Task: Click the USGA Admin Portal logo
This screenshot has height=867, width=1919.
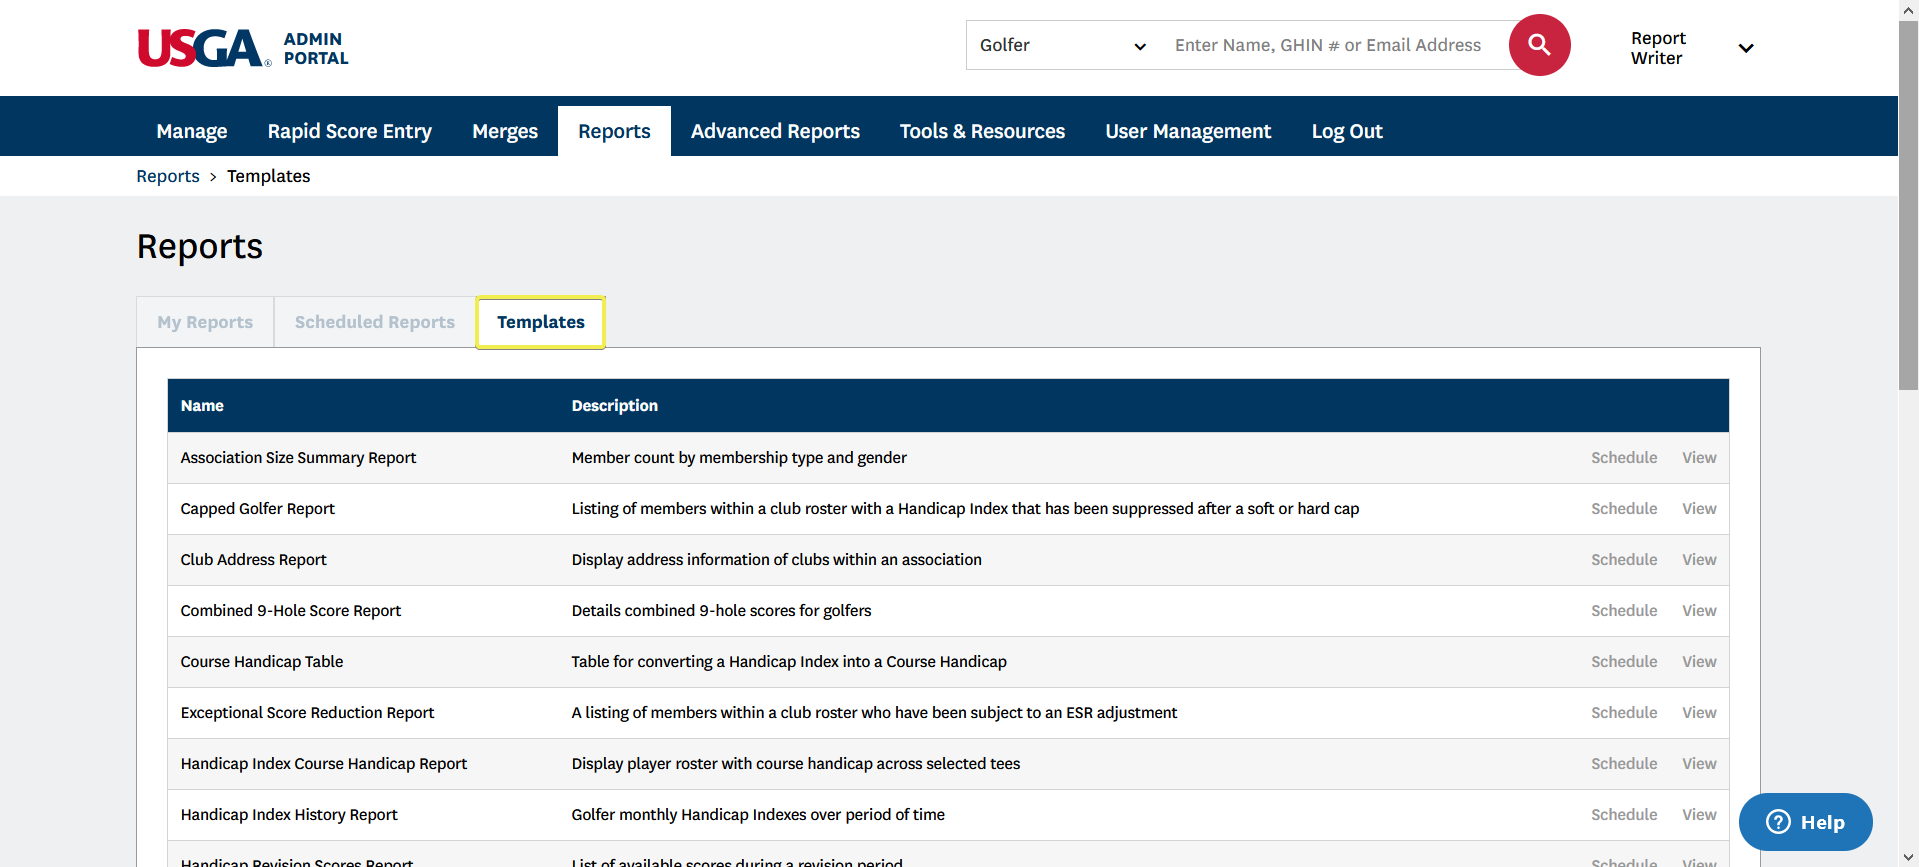Action: (x=243, y=48)
